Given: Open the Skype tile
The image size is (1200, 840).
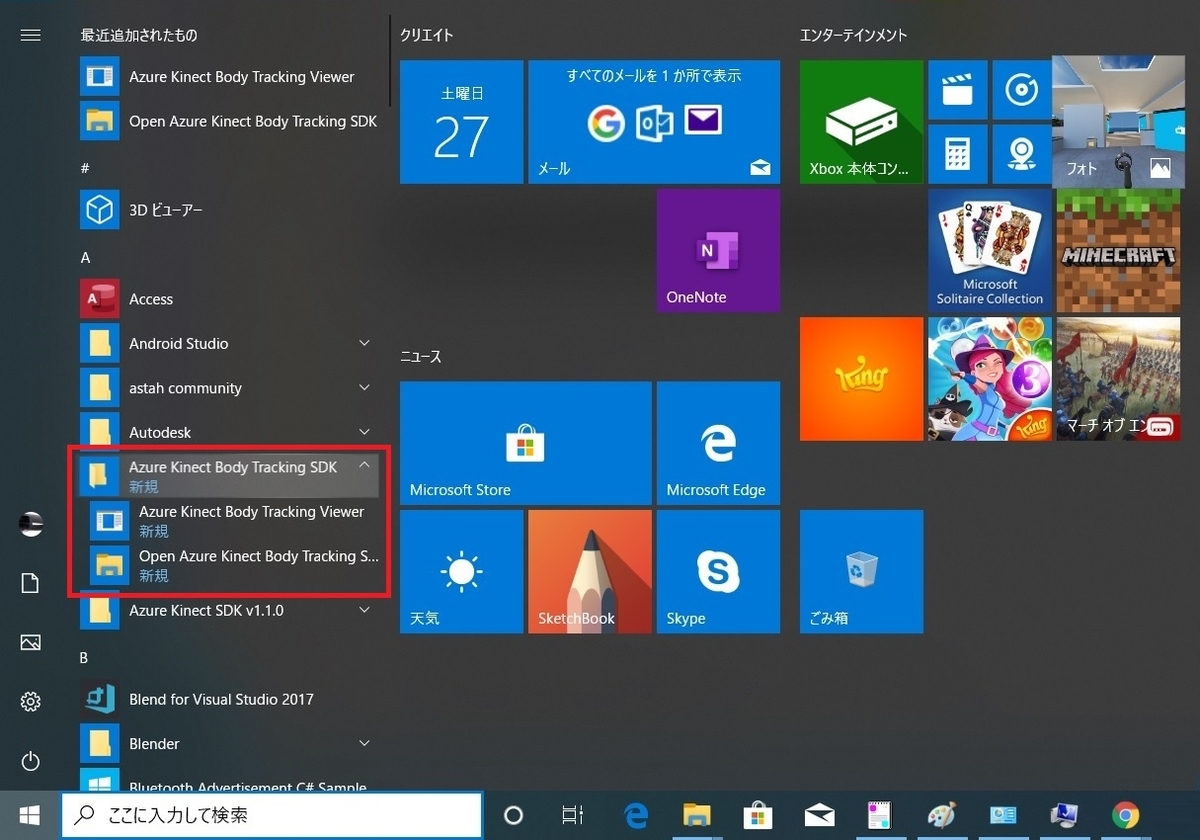Looking at the screenshot, I should 718,571.
